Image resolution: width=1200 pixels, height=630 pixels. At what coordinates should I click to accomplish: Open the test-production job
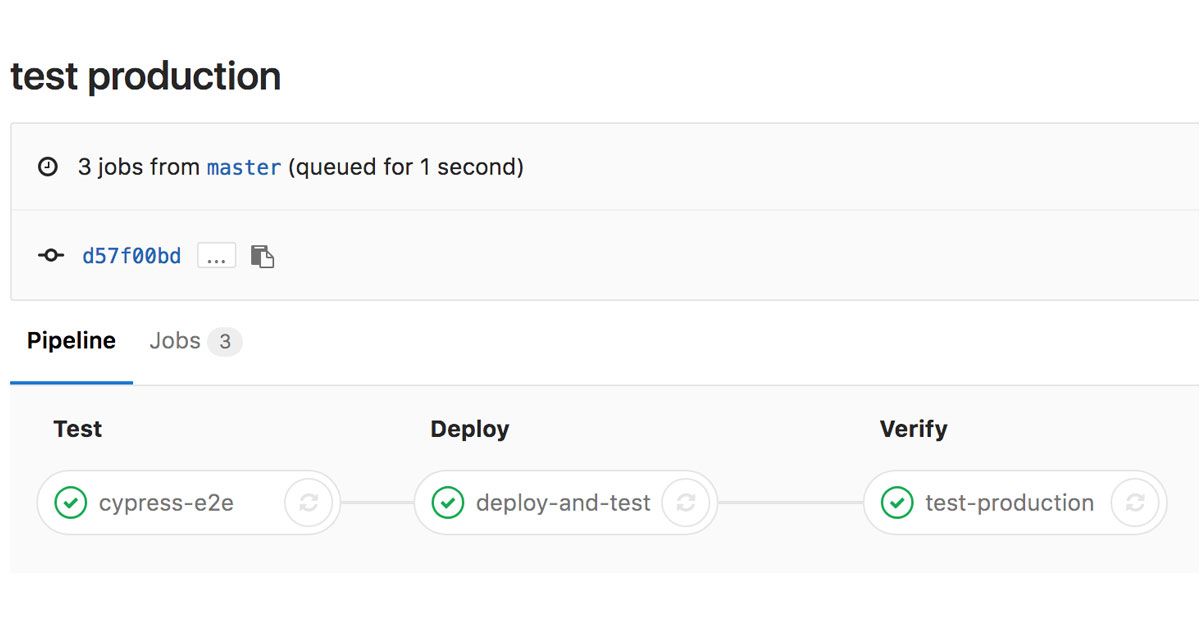(x=1009, y=502)
